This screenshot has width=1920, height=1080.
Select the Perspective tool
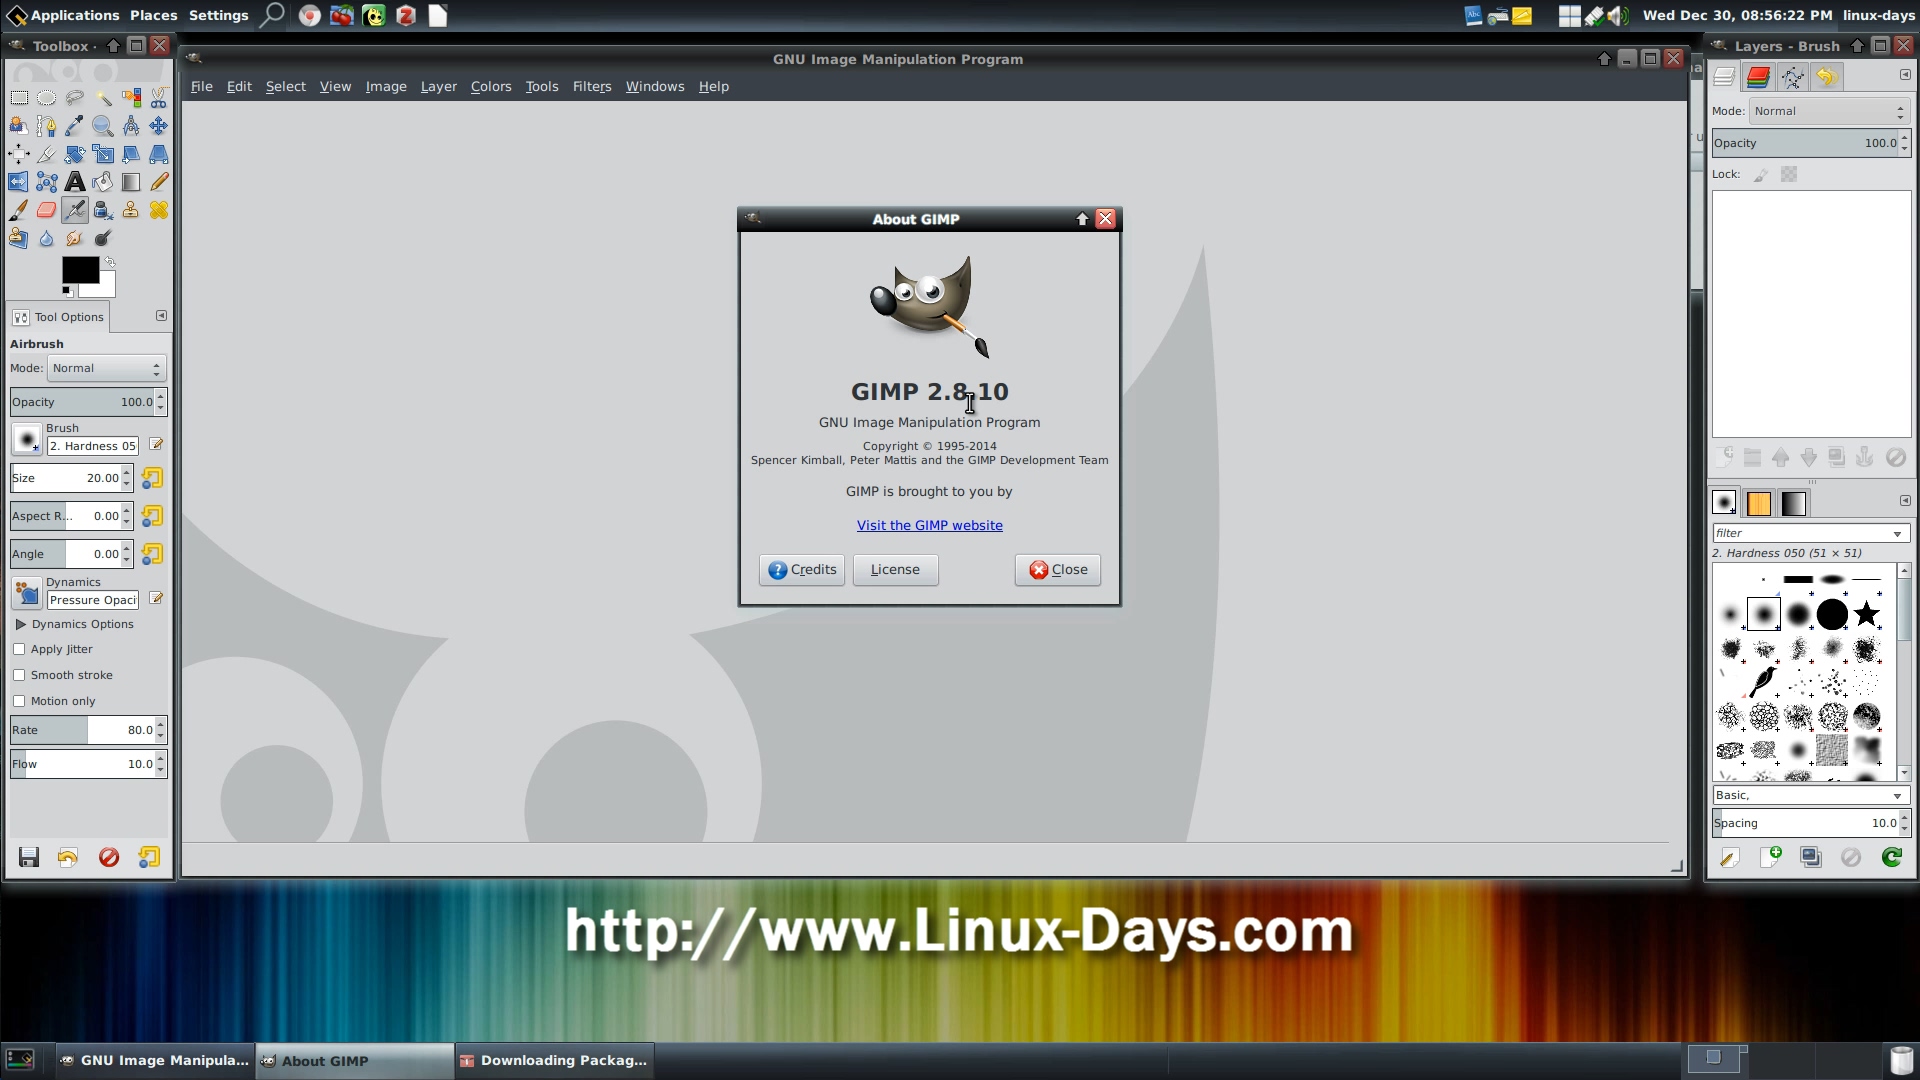[x=159, y=154]
